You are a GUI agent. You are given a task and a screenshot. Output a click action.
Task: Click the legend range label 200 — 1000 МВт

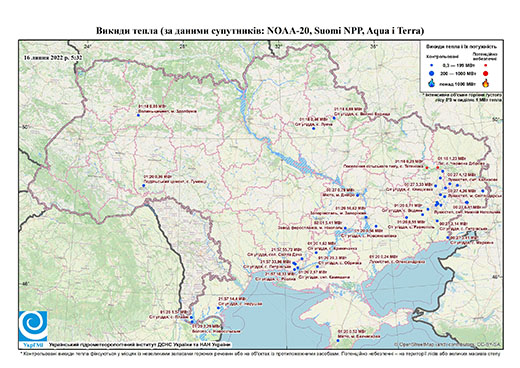(x=459, y=73)
